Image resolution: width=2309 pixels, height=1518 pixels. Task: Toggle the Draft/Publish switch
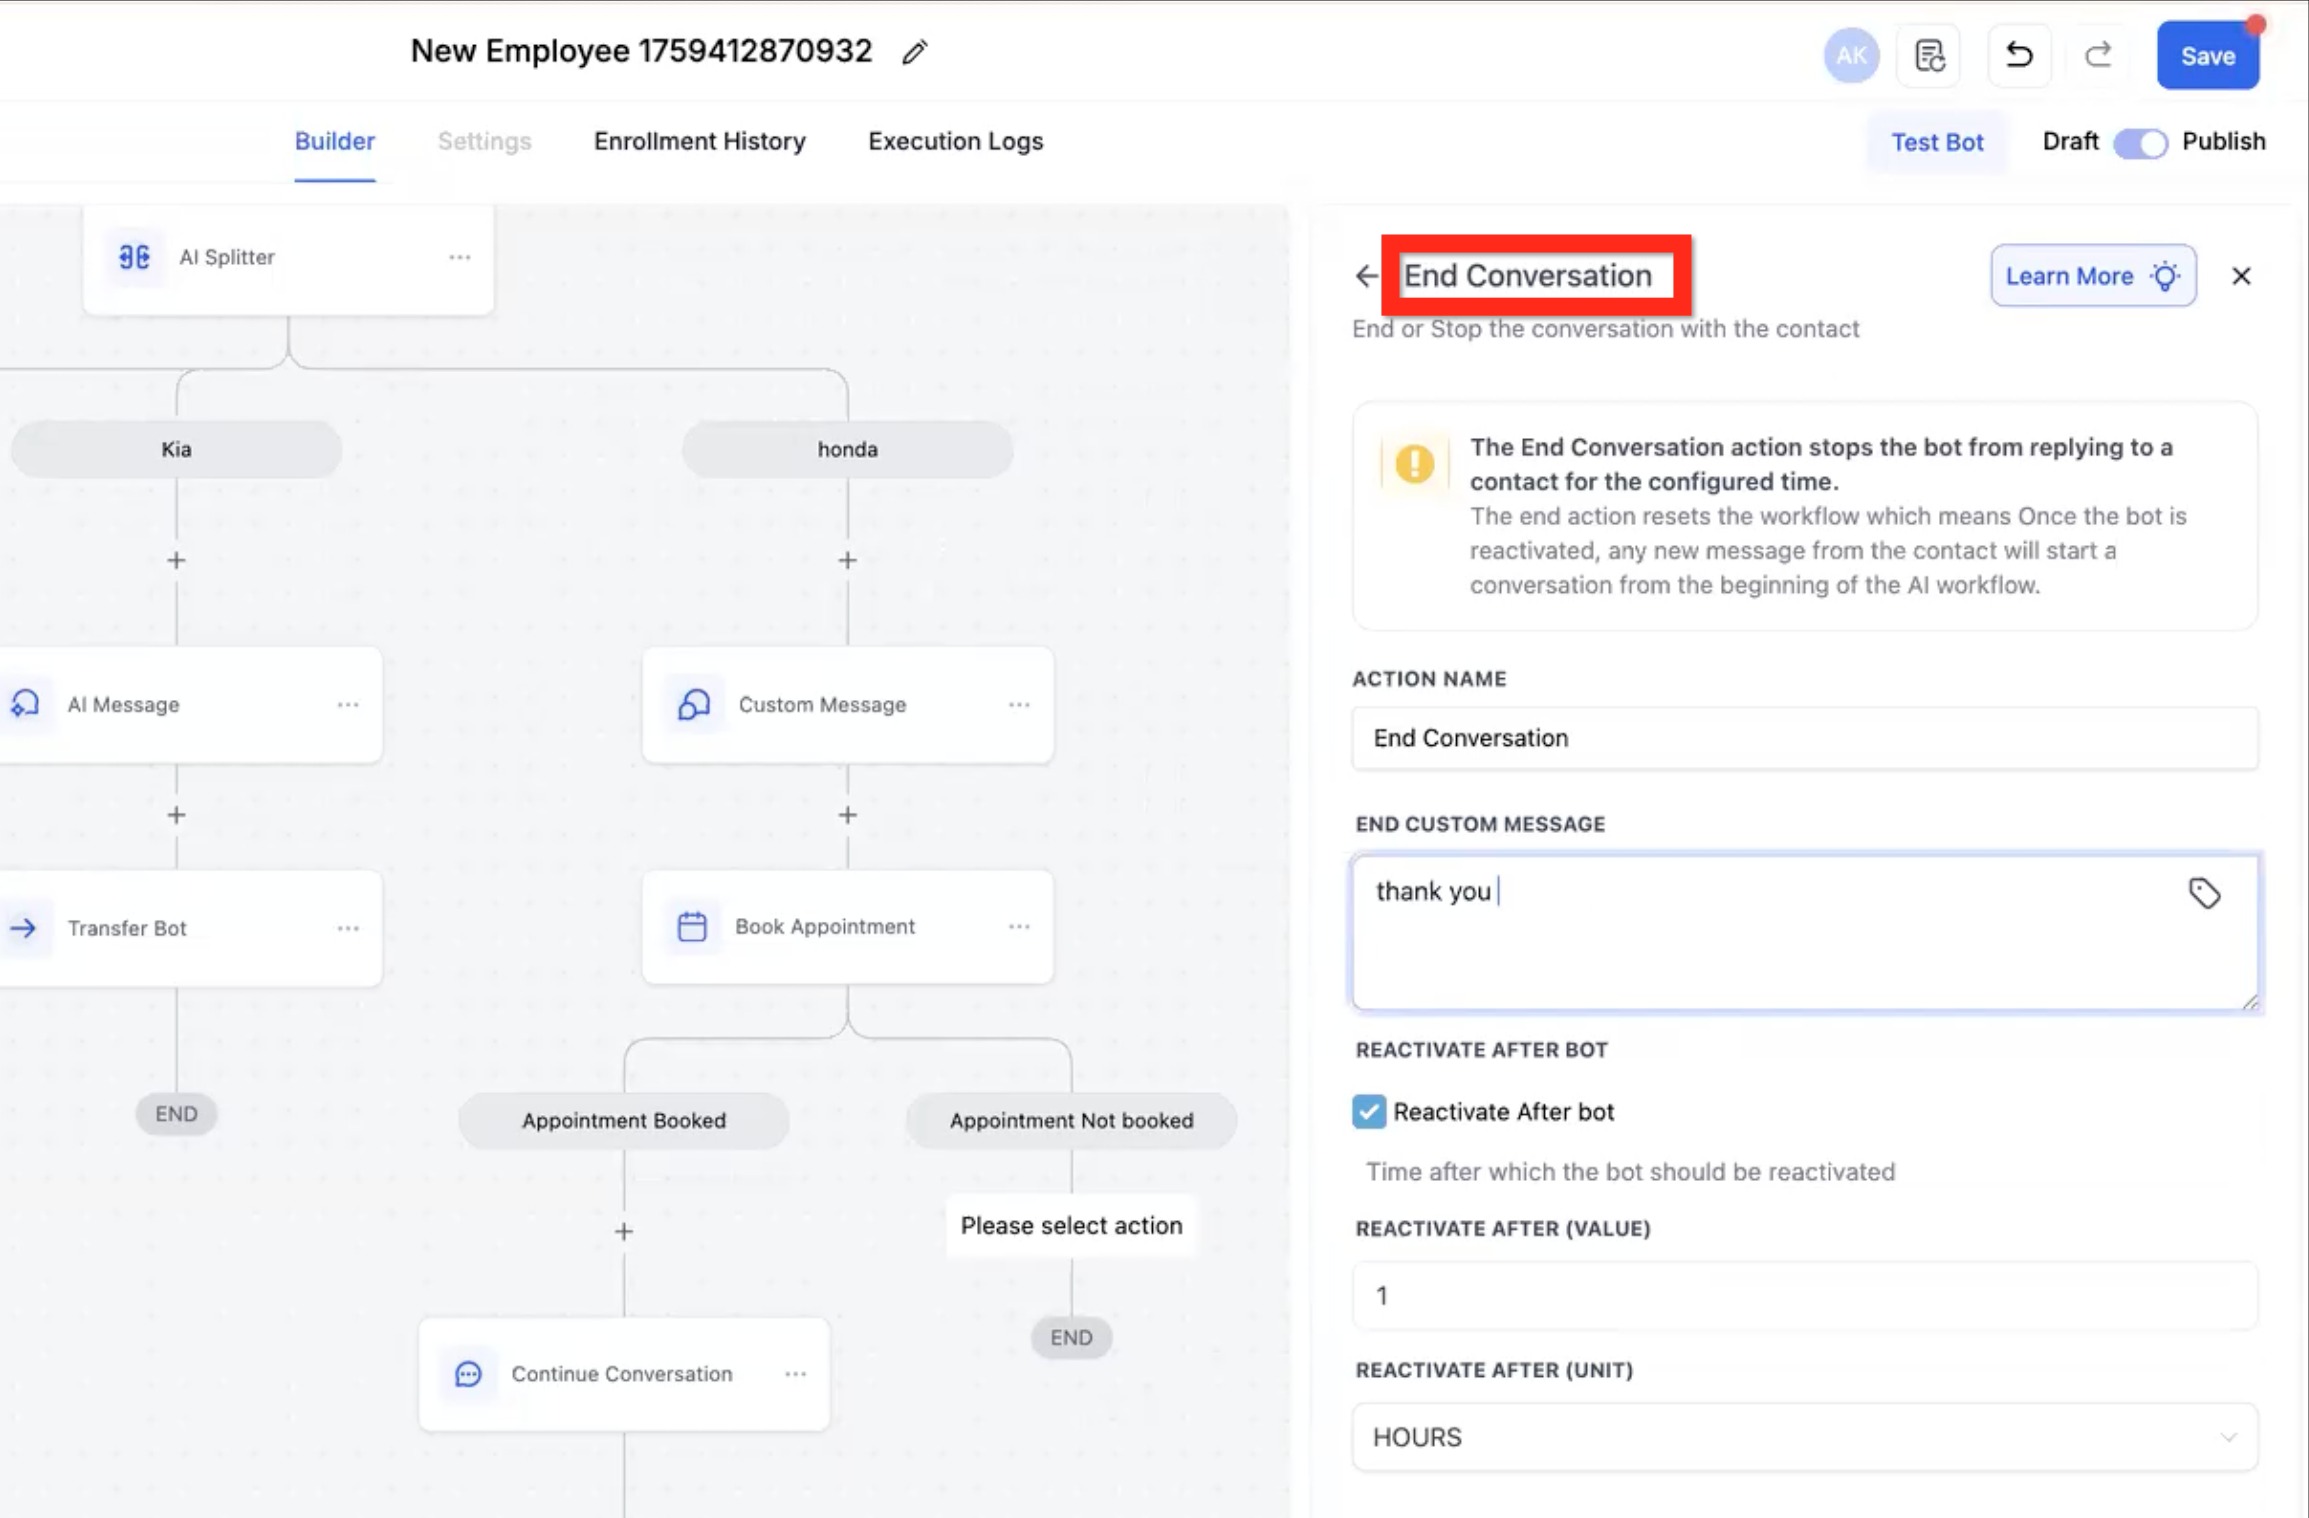coord(2140,142)
